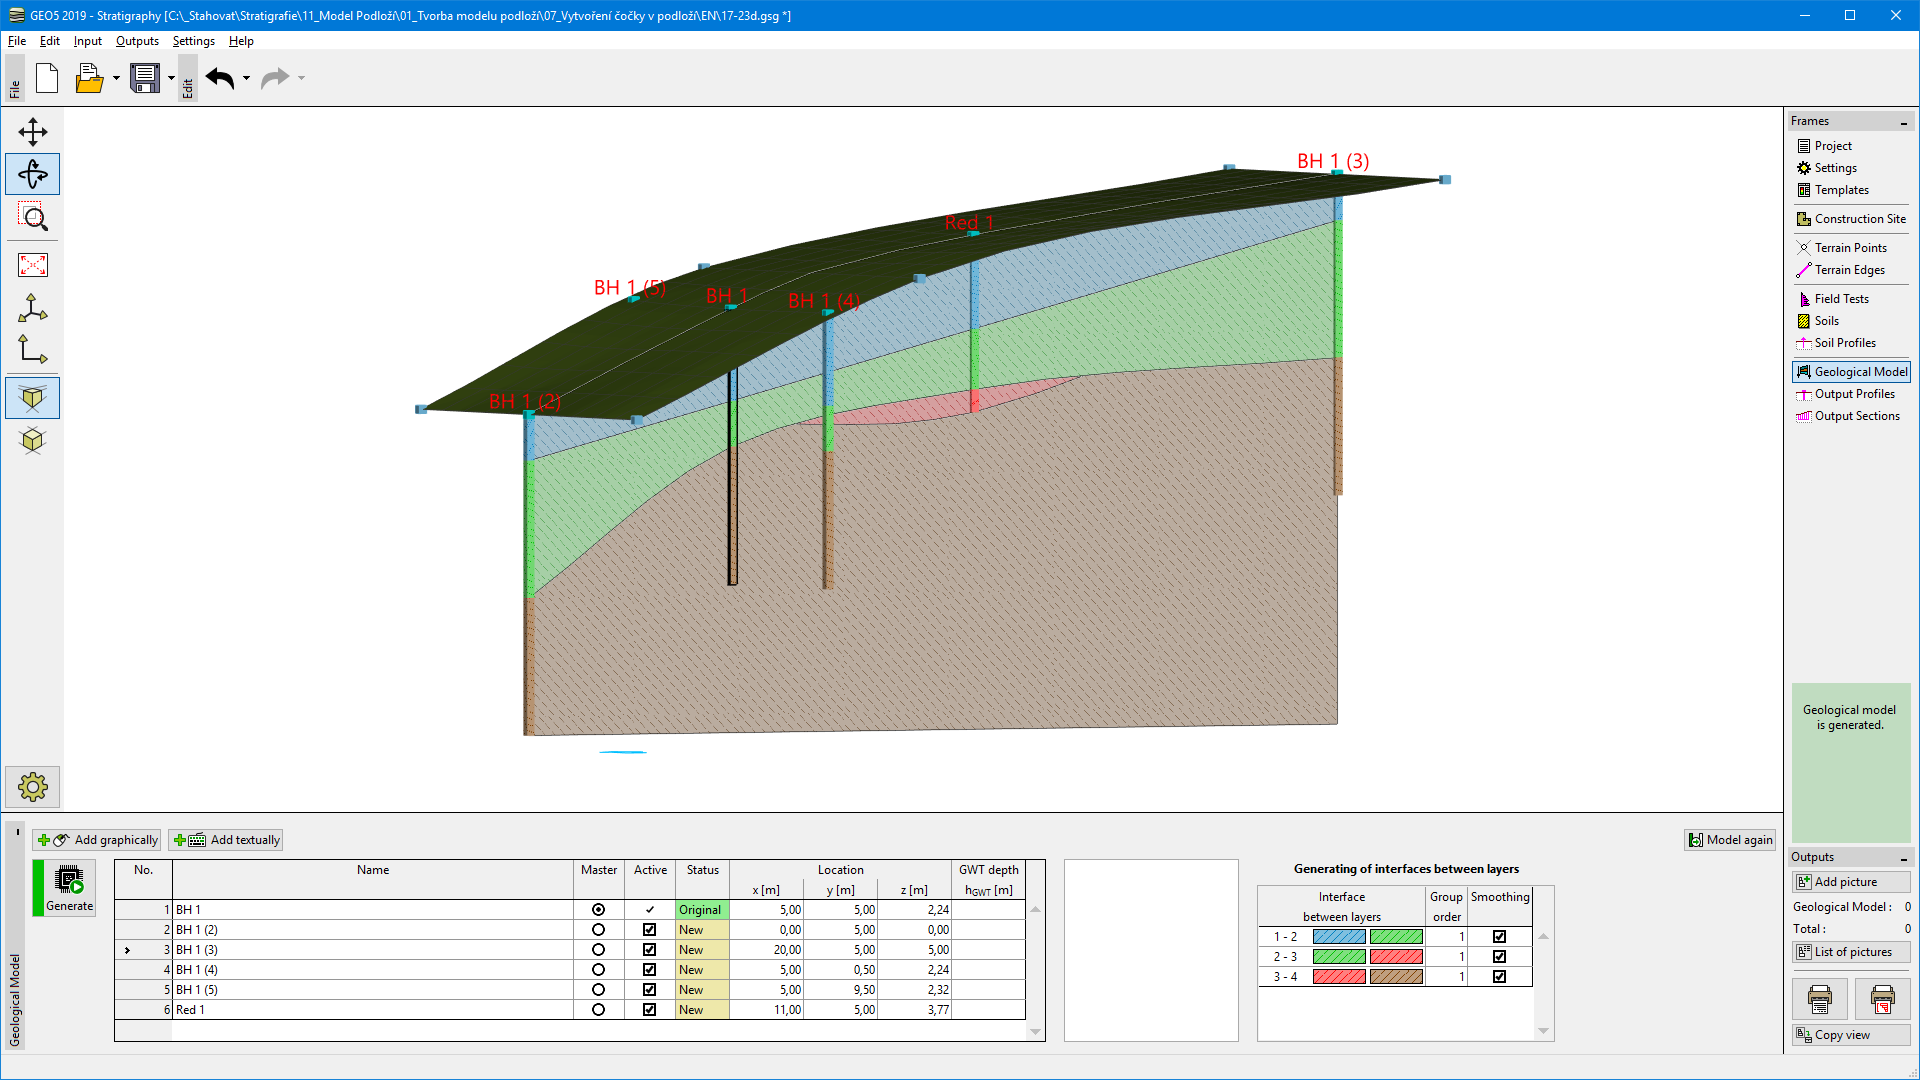
Task: Toggle Active status for Red 1 entry
Action: tap(649, 1009)
